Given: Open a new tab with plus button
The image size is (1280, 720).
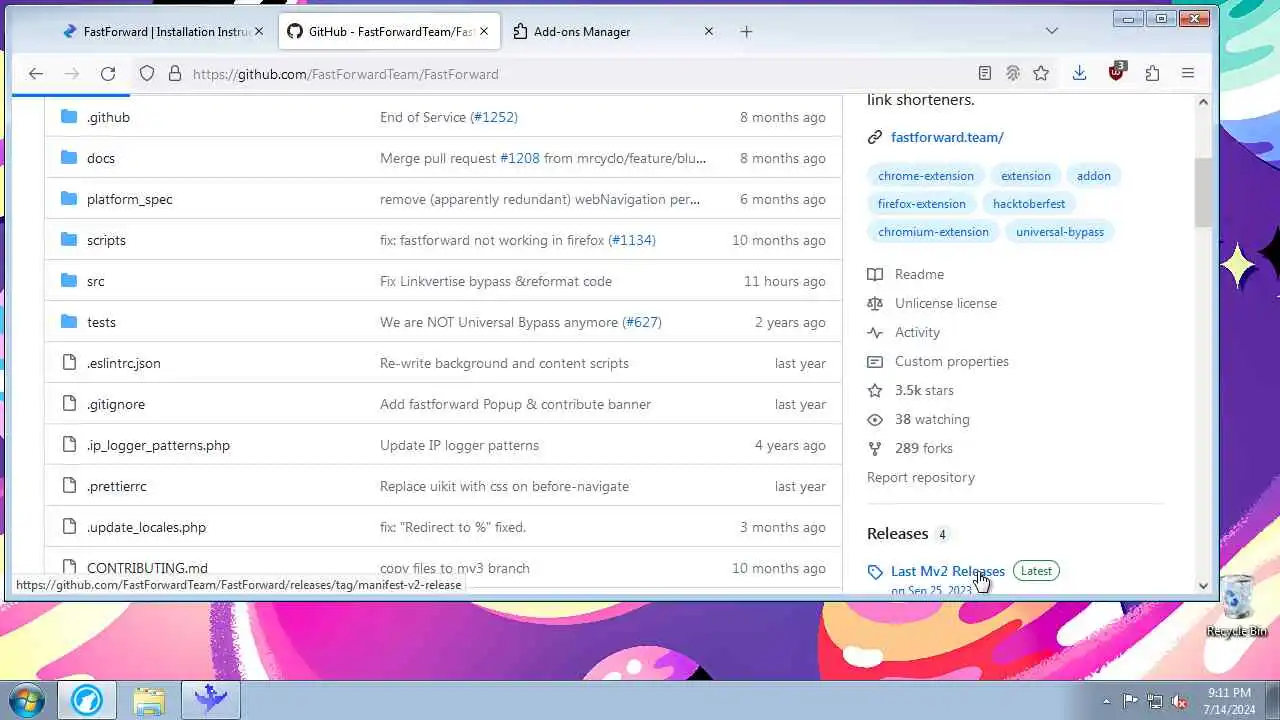Looking at the screenshot, I should tap(746, 31).
